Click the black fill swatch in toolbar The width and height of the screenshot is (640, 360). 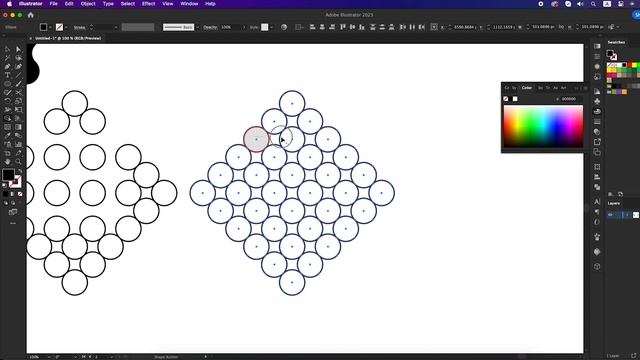click(x=8, y=175)
